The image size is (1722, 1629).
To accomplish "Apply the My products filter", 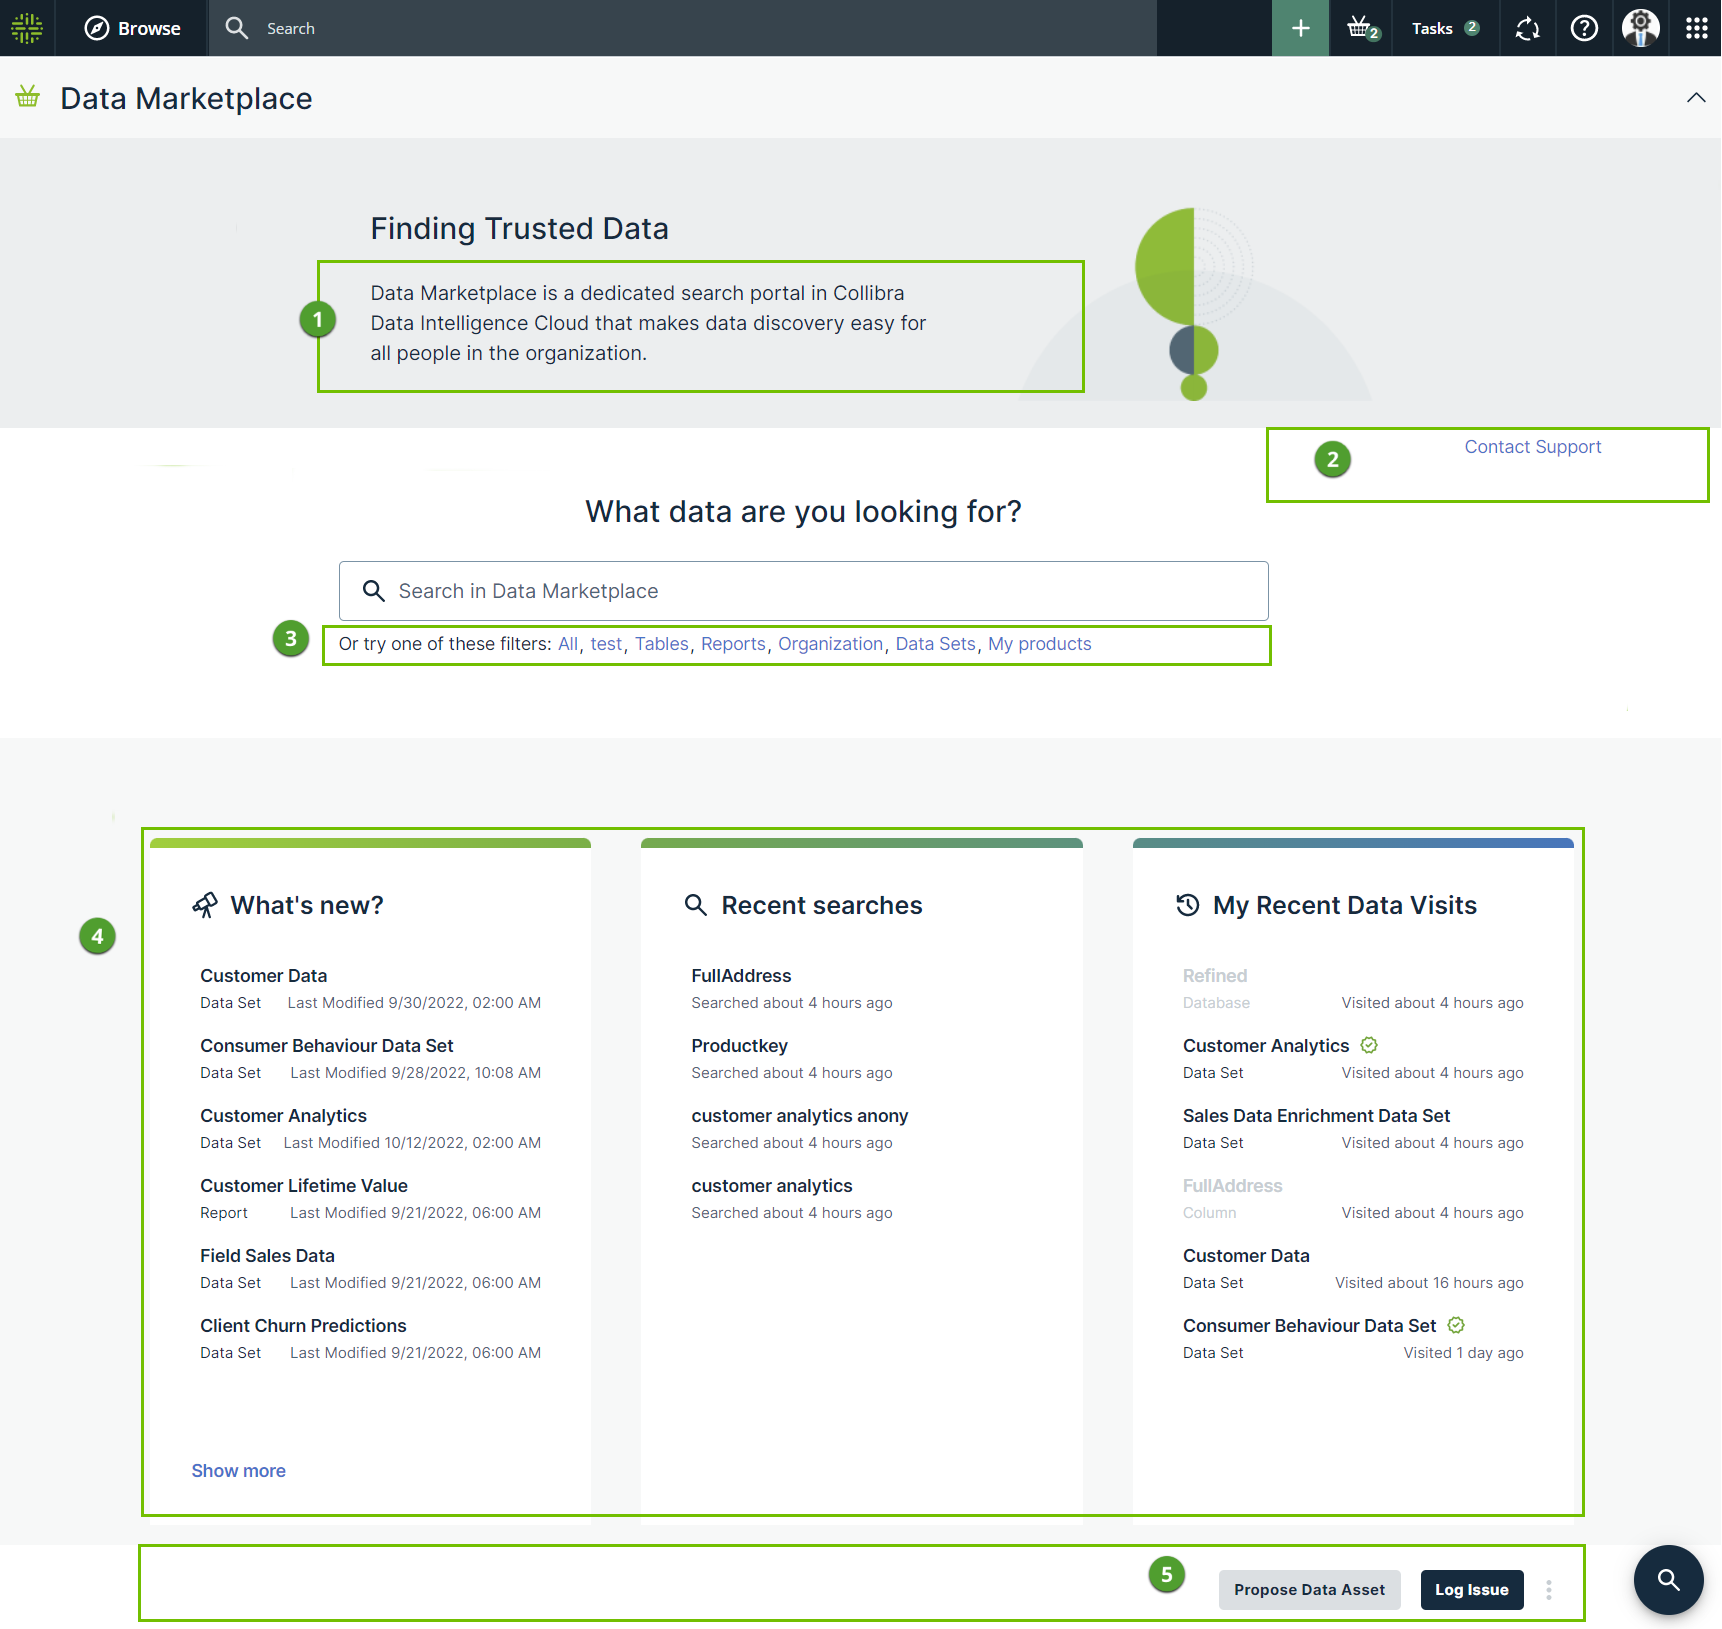I will [x=1039, y=644].
